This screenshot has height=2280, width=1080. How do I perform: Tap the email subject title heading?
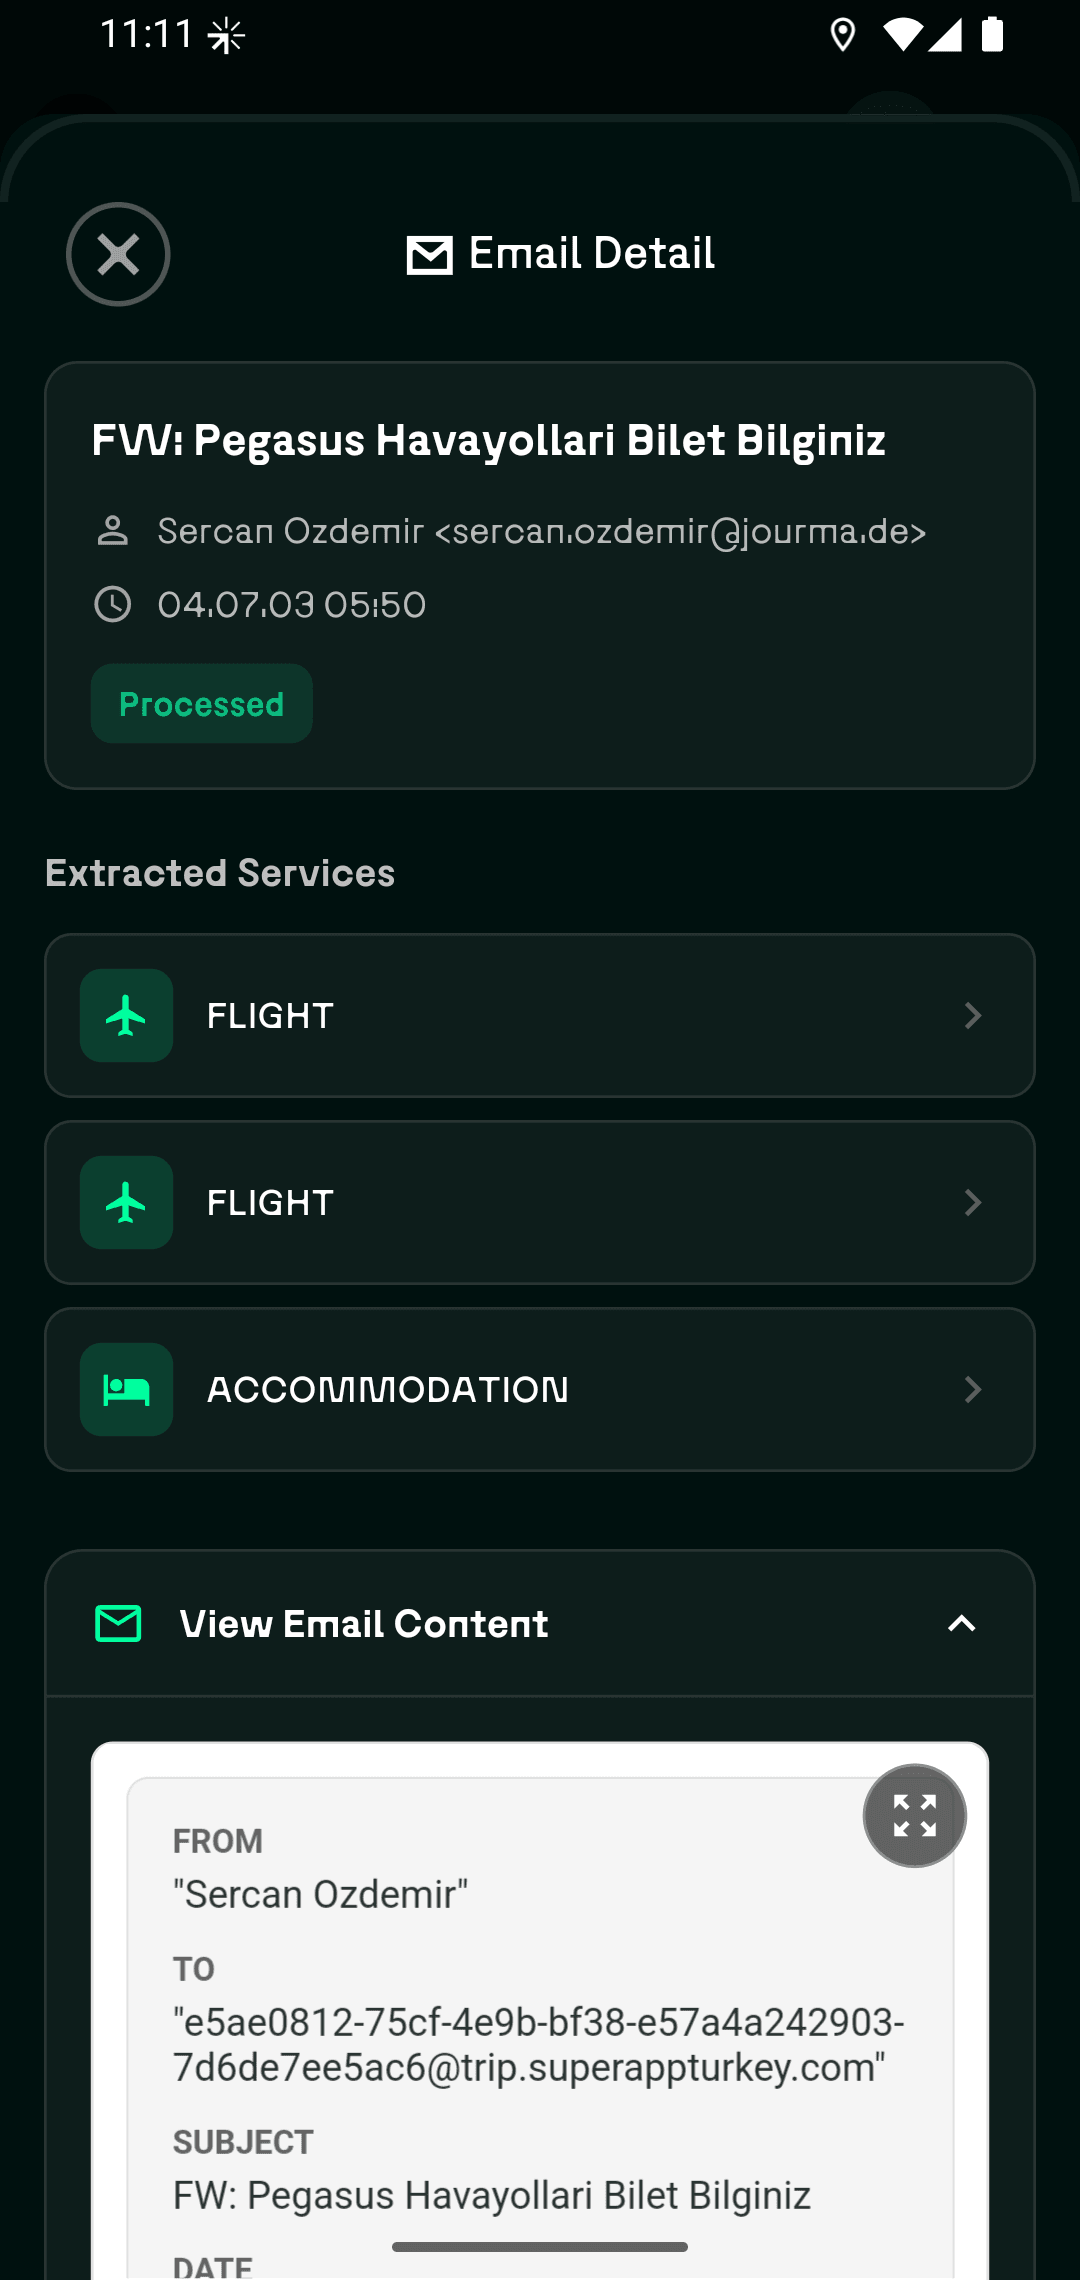tap(489, 440)
